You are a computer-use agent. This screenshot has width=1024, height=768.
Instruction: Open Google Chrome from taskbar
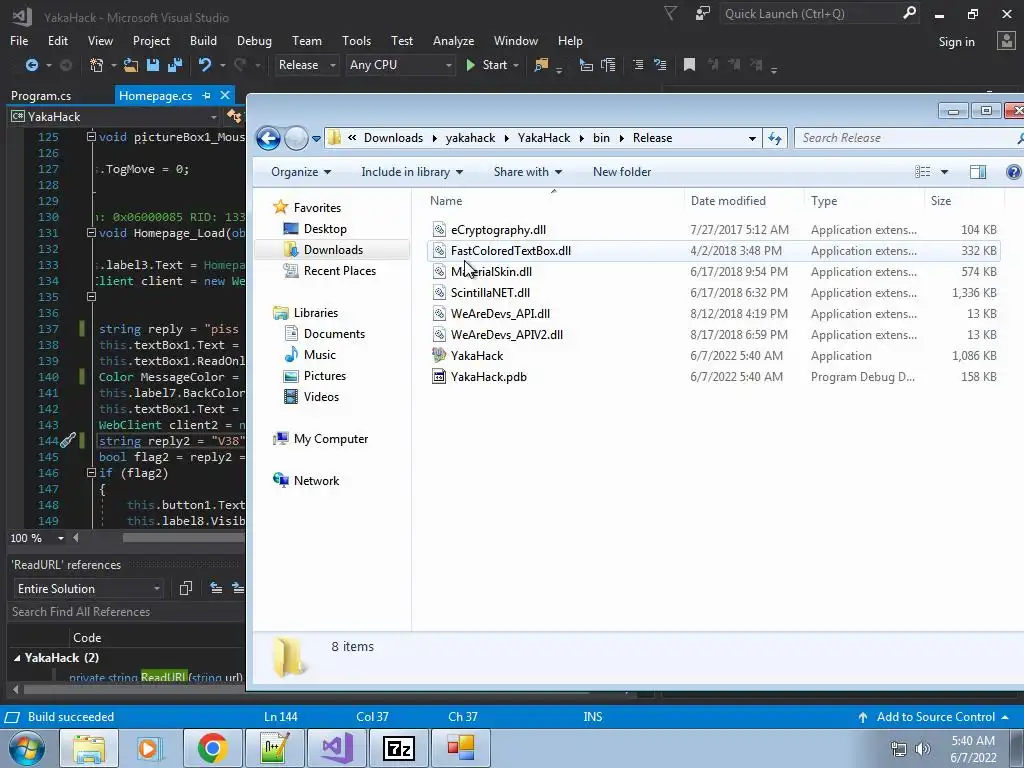tap(212, 748)
